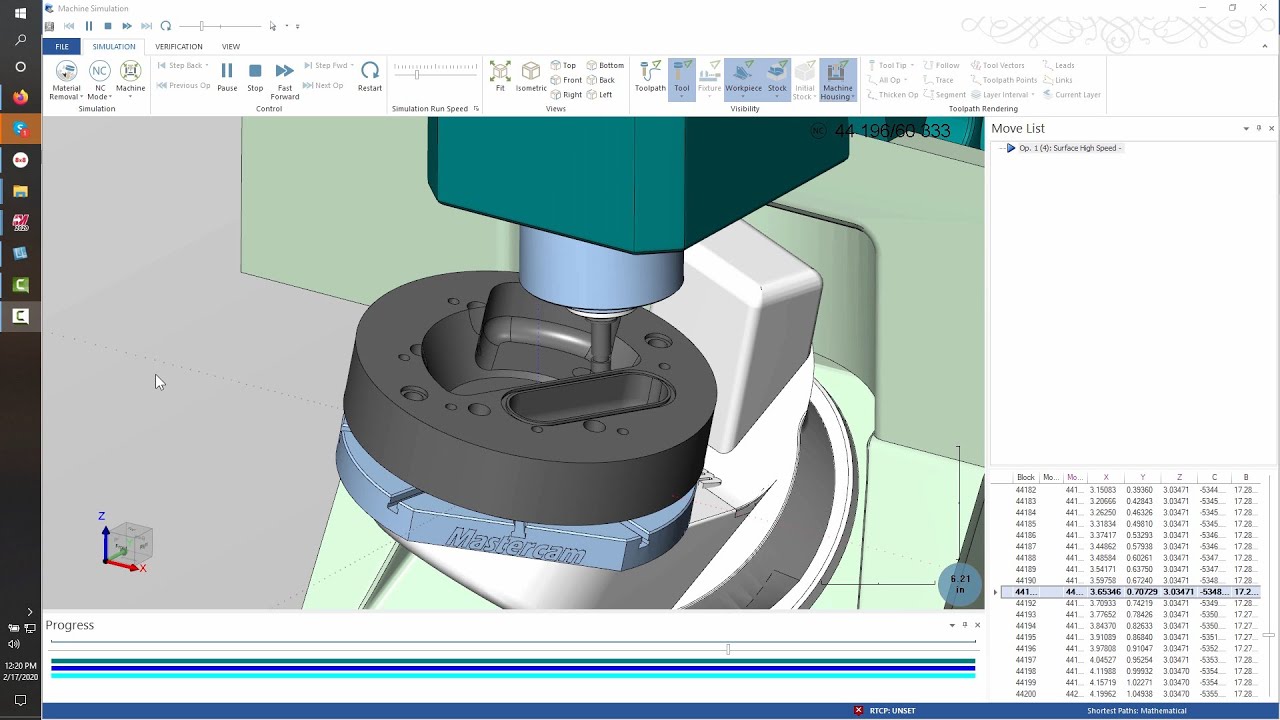Toggle Trace toolpath rendering
This screenshot has height=720, width=1280.
click(938, 80)
